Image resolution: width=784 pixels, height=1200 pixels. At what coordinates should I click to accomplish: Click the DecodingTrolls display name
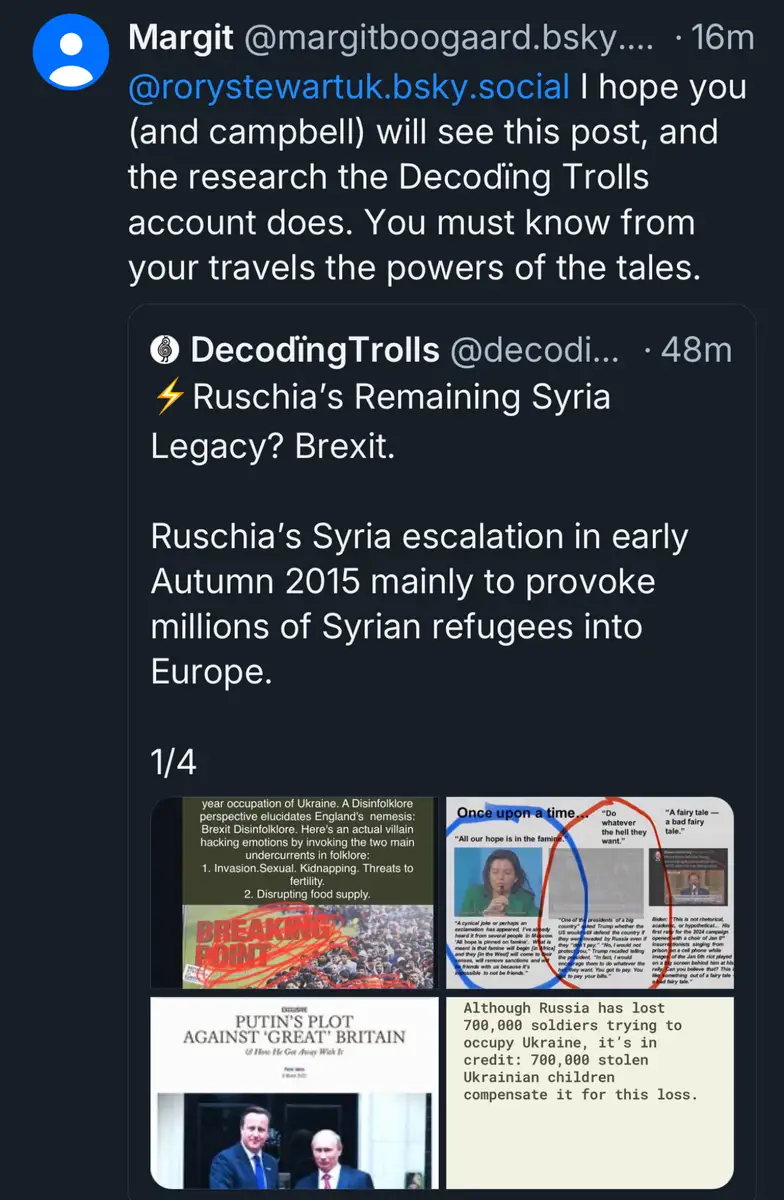tap(314, 350)
